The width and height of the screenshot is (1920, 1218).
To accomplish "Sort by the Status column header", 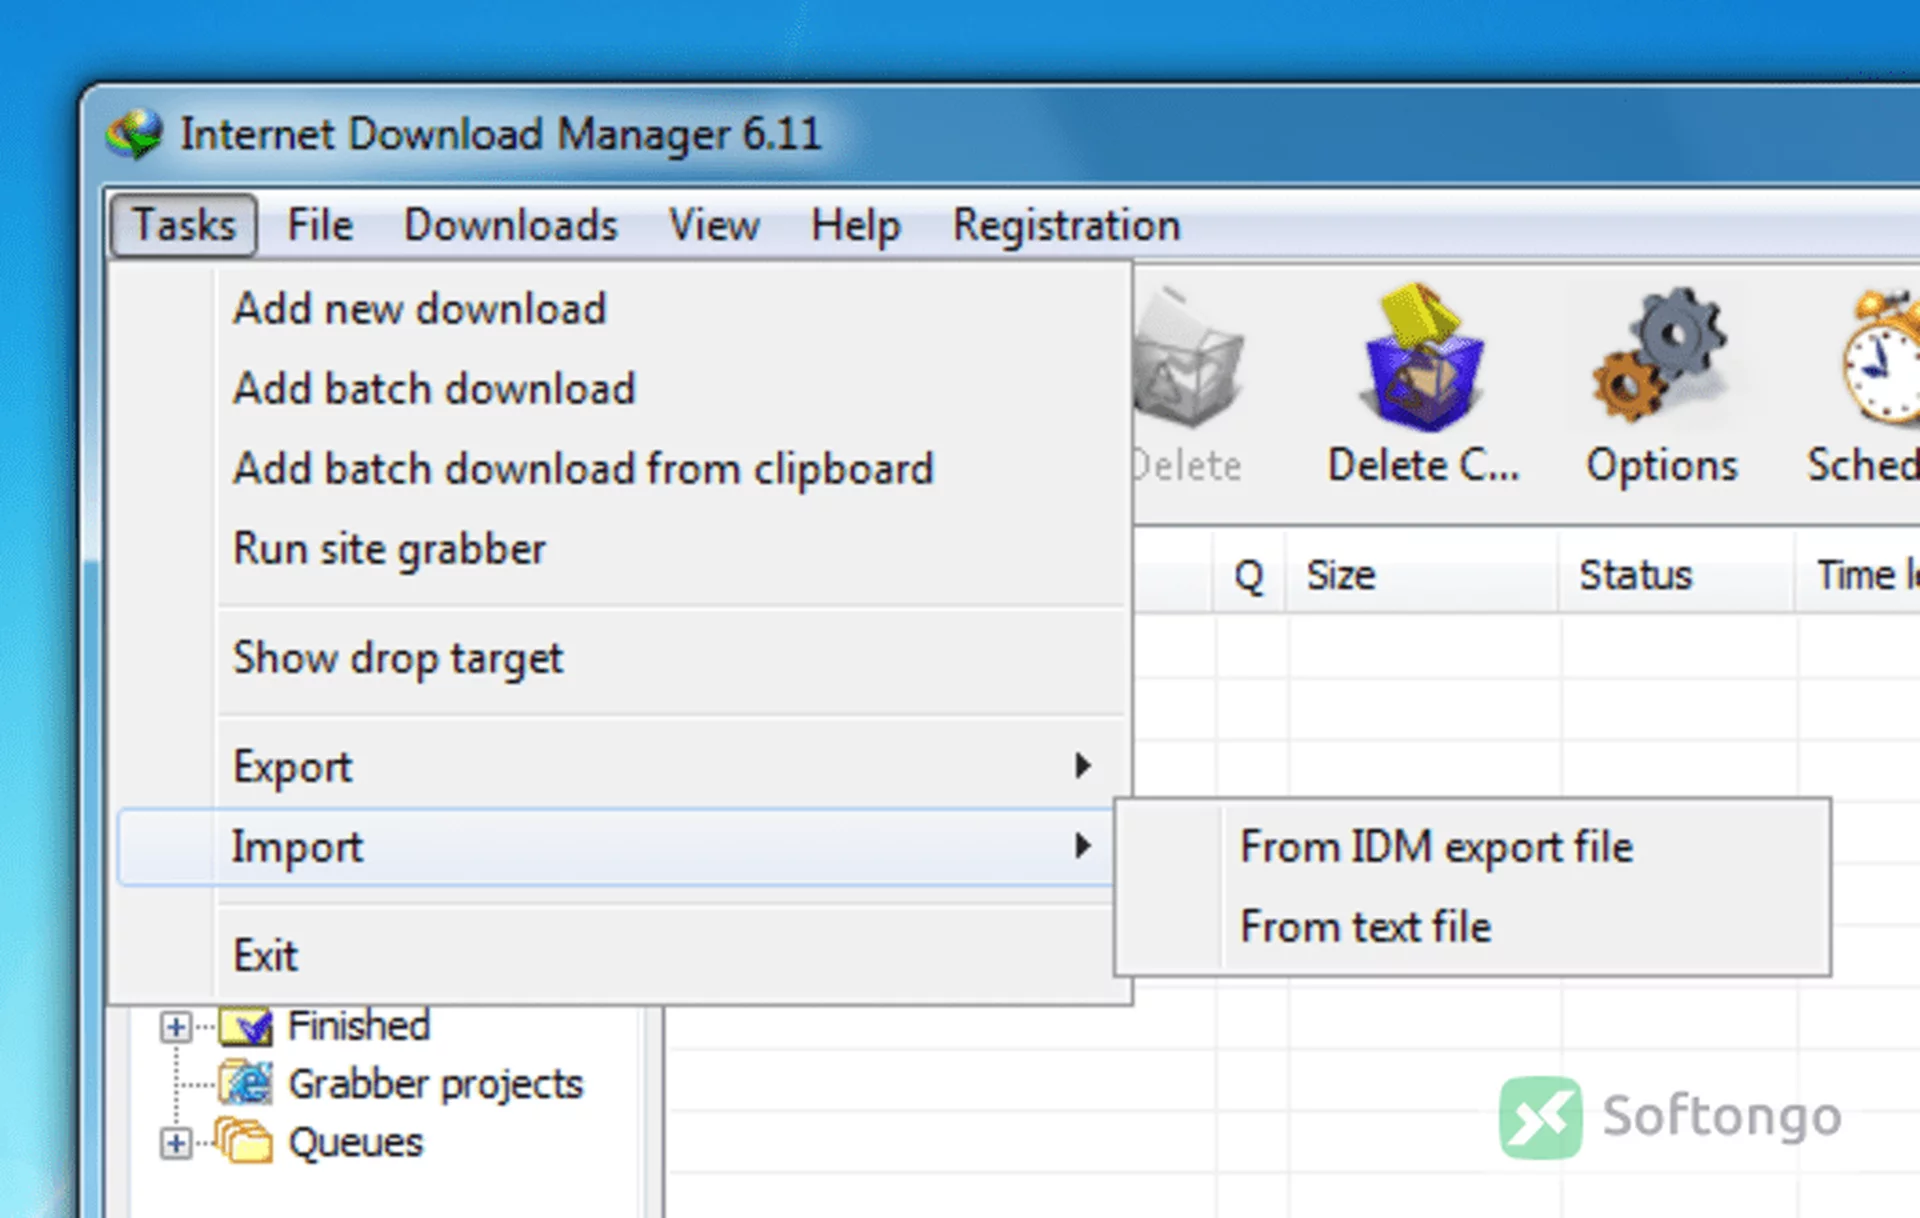I will point(1675,575).
